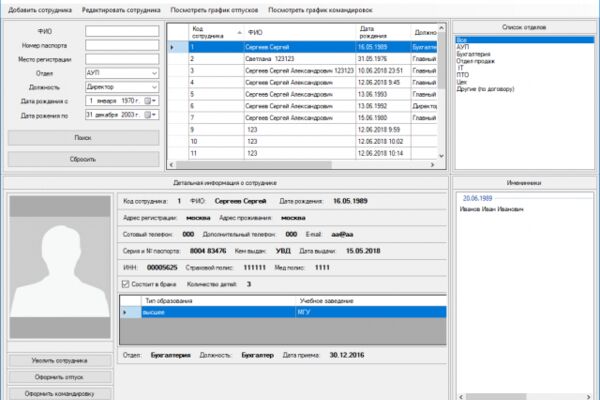600x400 pixels.
Task: Click birthday panel scroll right arrow
Action: point(589,397)
